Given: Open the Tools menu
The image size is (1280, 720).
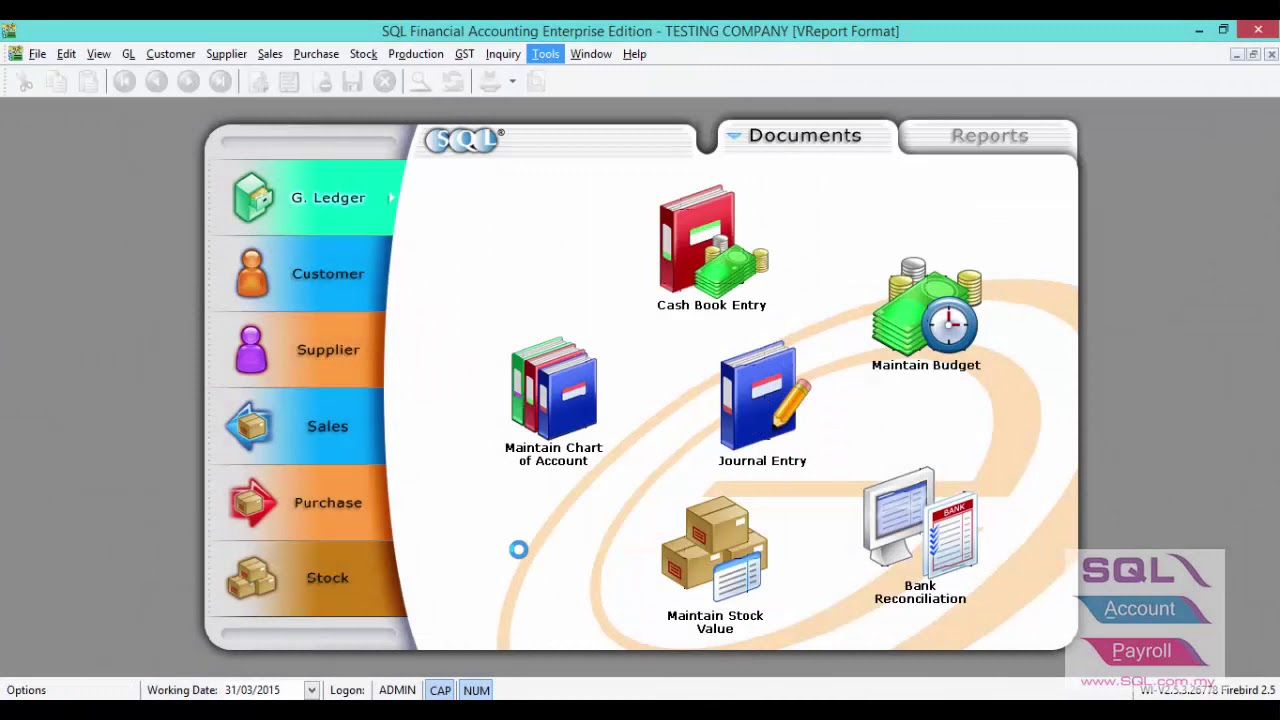Looking at the screenshot, I should 545,54.
